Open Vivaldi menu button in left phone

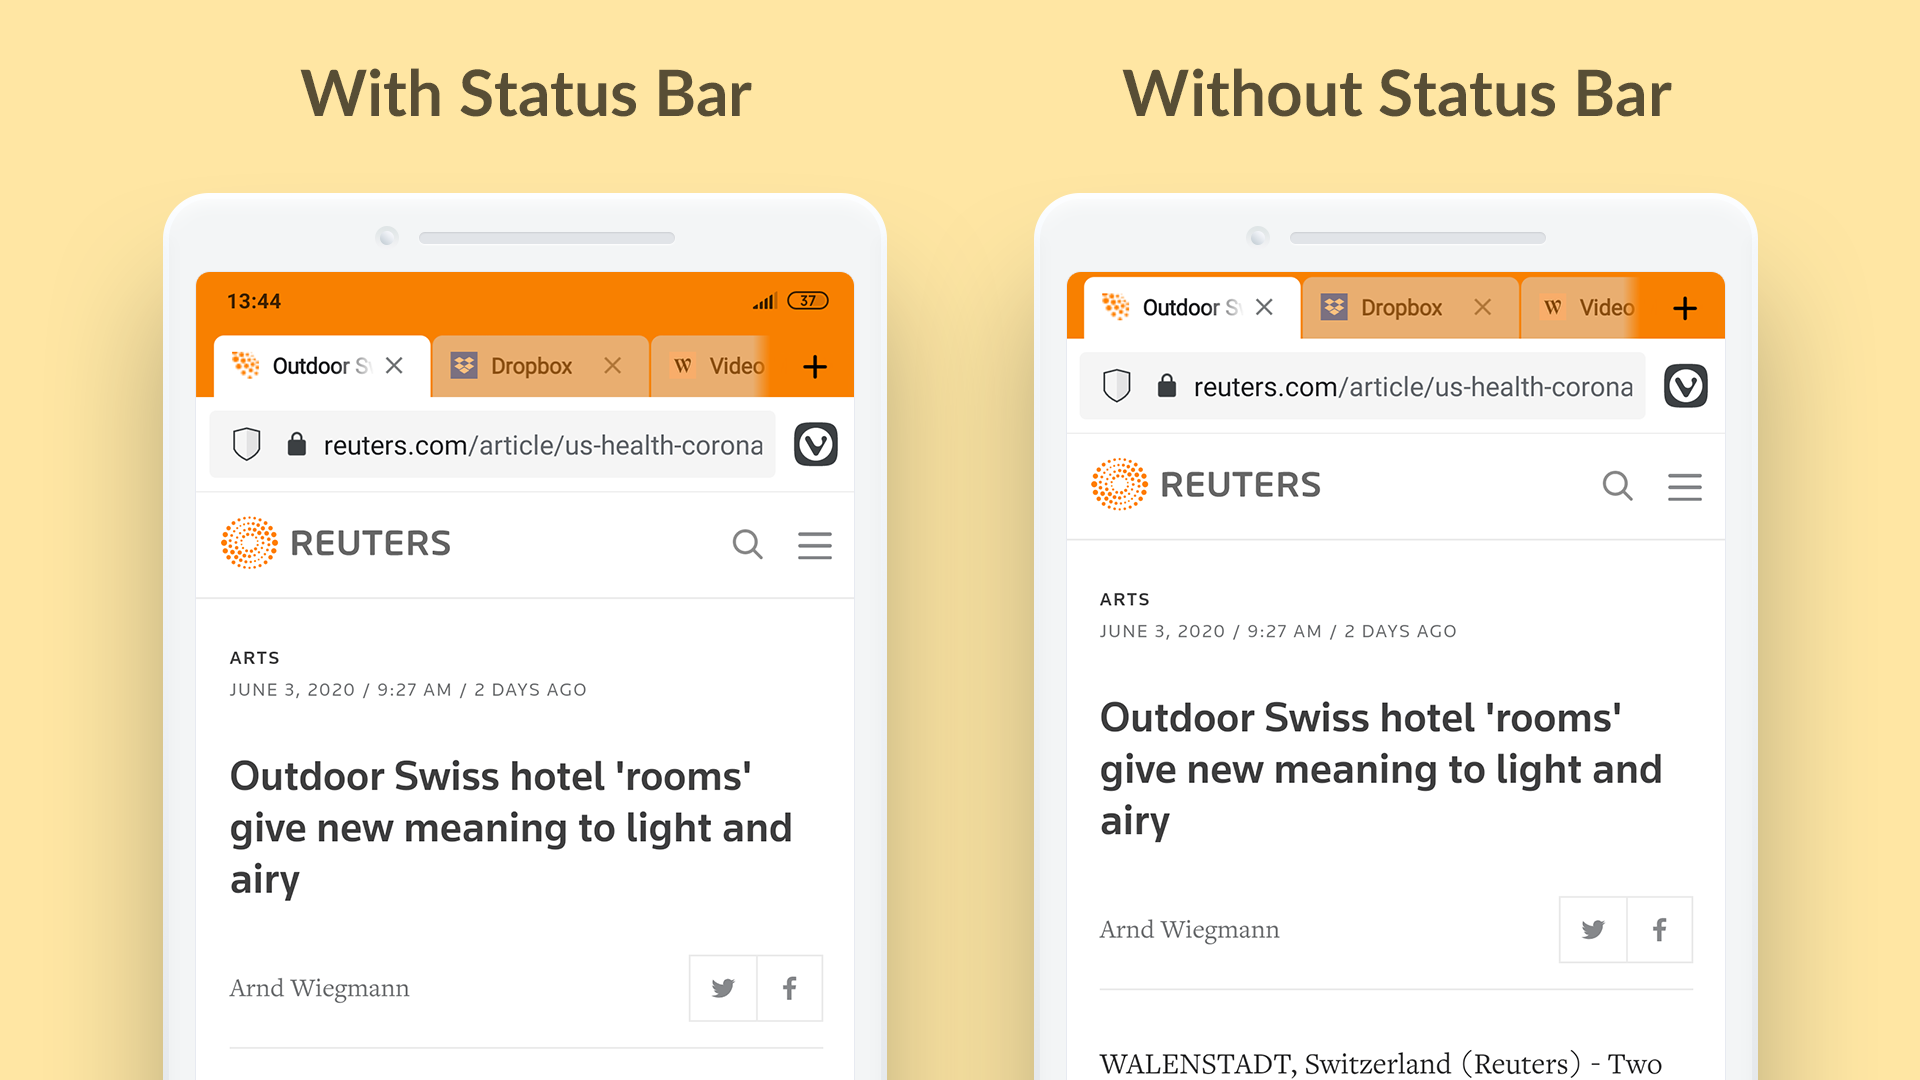click(816, 444)
